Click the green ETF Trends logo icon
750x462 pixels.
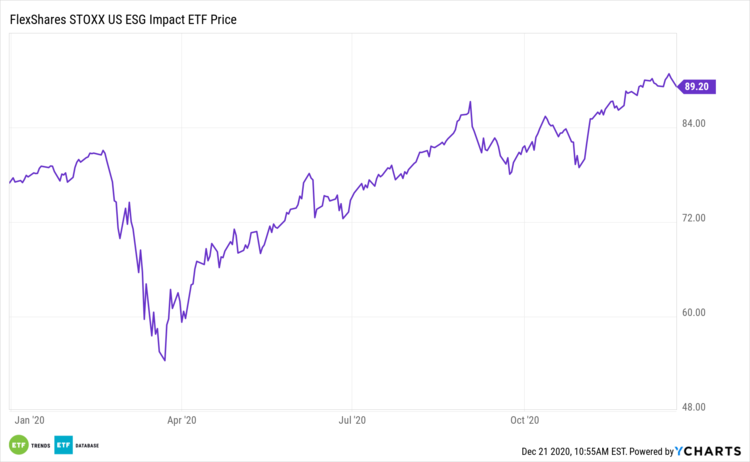(18, 445)
